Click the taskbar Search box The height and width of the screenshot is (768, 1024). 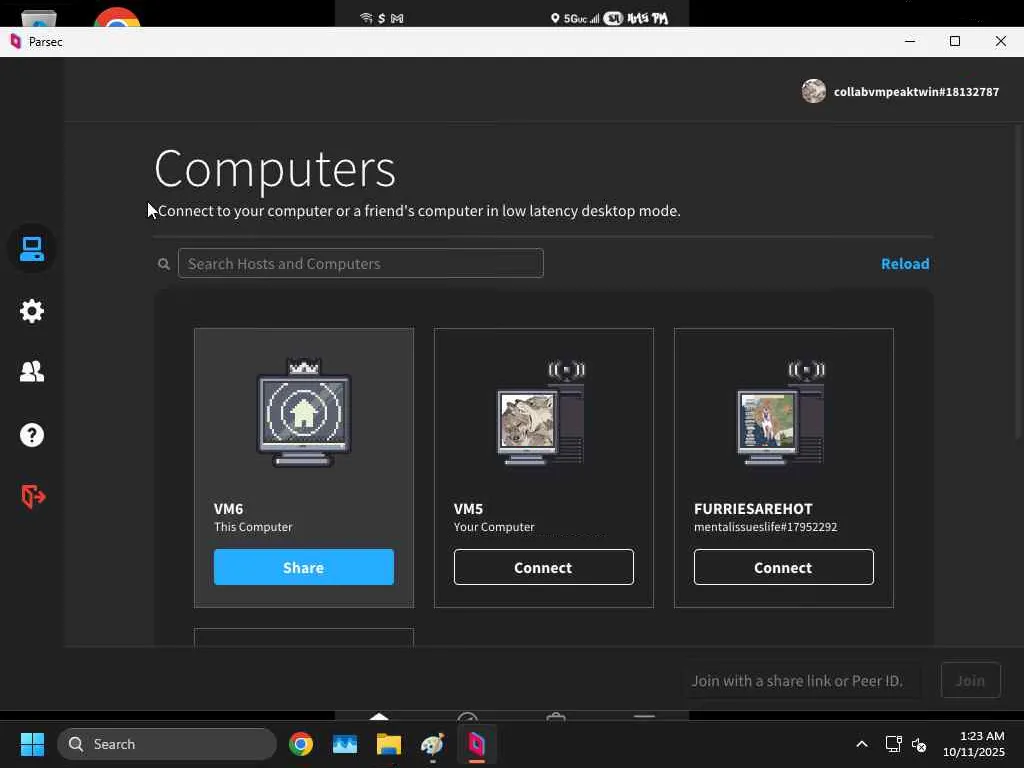(167, 744)
